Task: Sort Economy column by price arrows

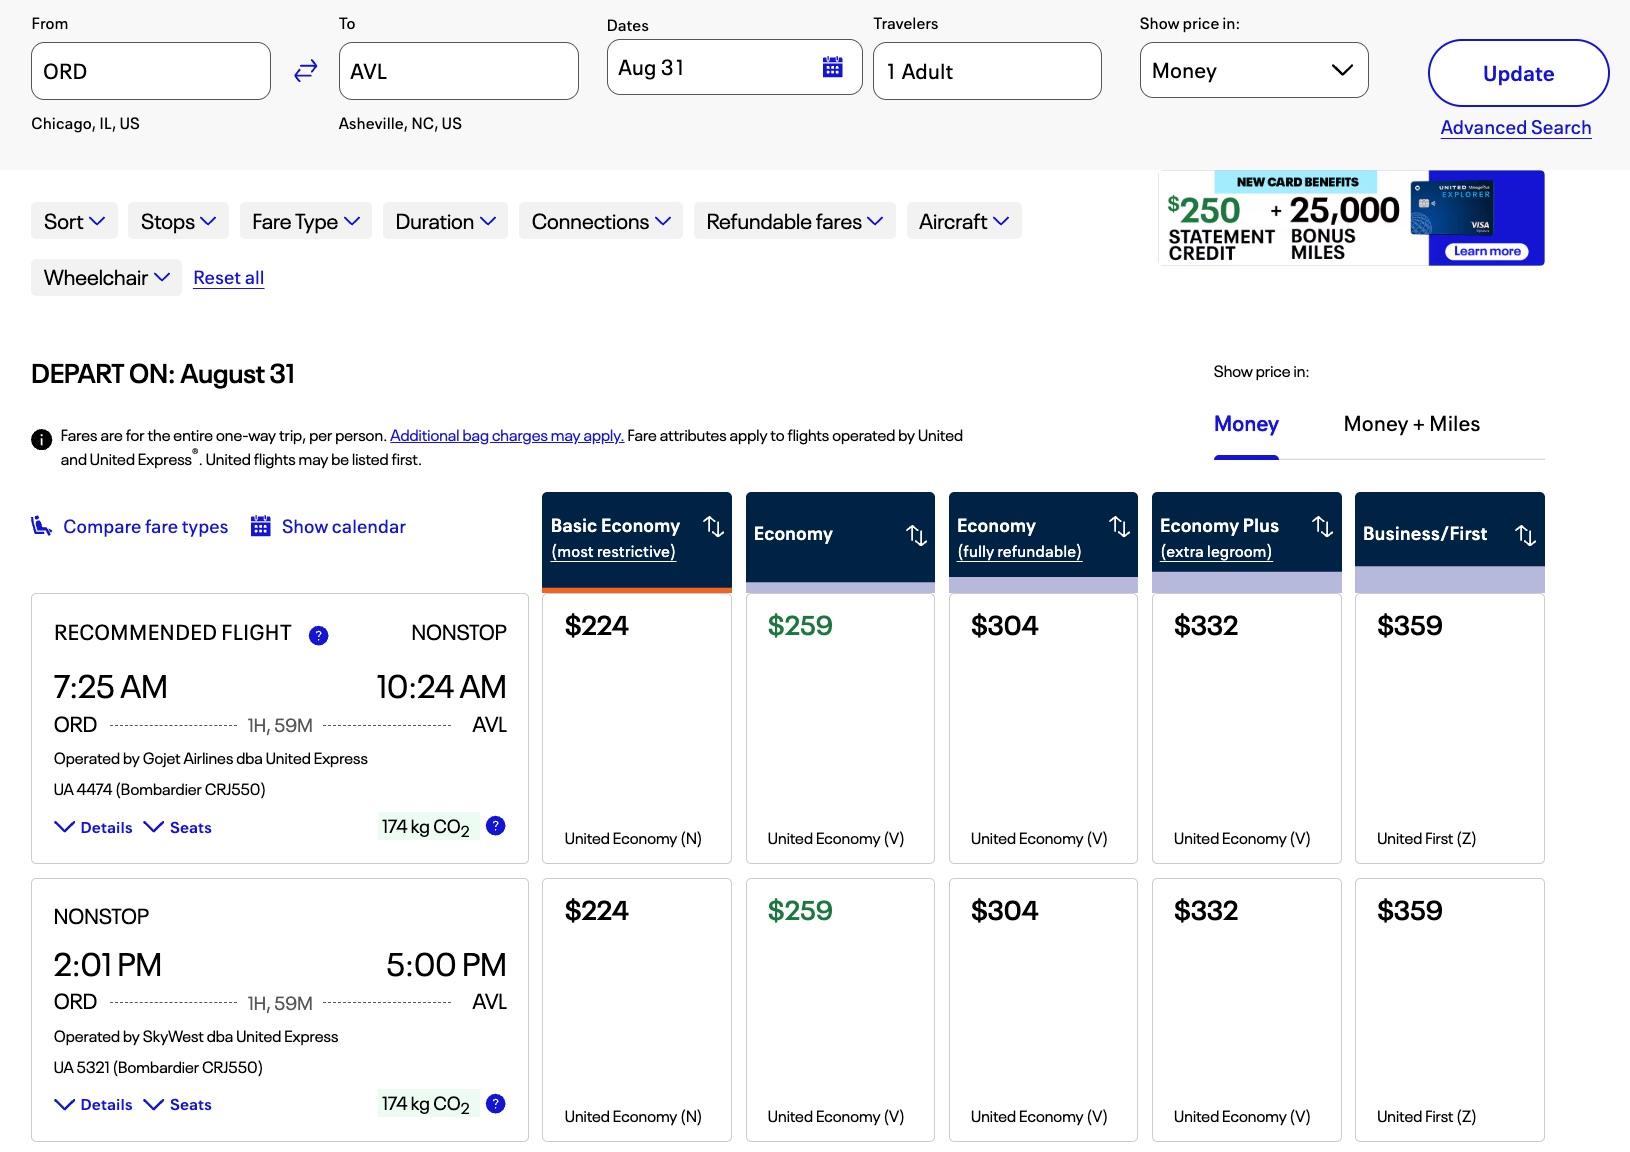Action: [x=916, y=535]
